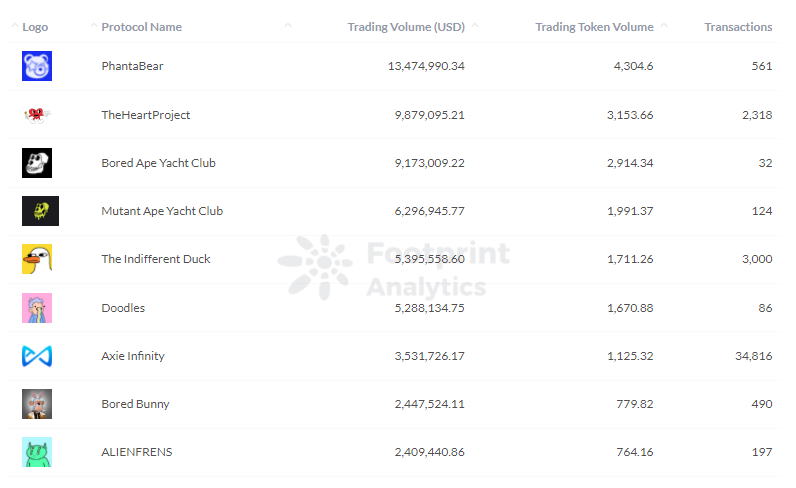Click the Bored Bunny logo thumbnail

pos(37,404)
